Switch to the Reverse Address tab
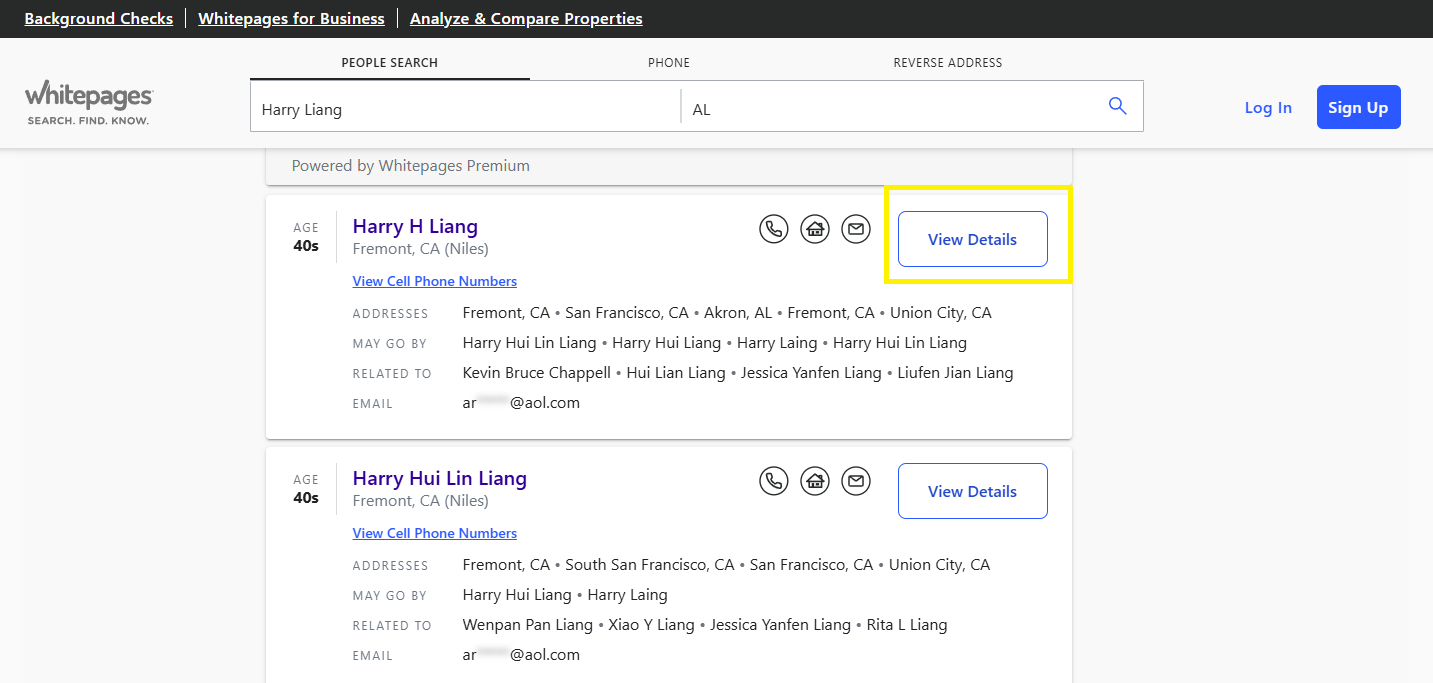Image resolution: width=1433 pixels, height=683 pixels. (x=948, y=63)
